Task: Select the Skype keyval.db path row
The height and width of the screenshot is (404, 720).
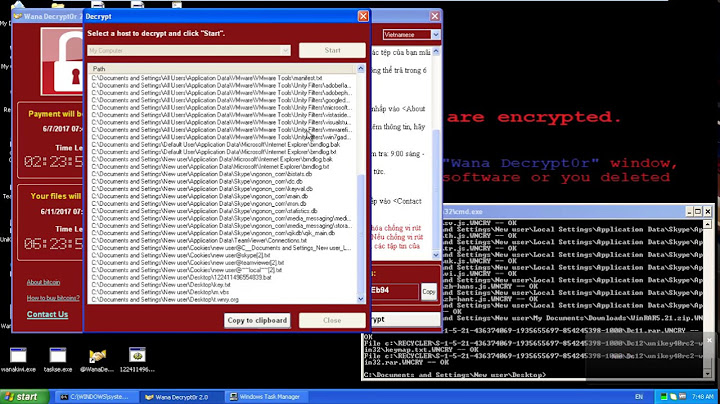Action: [x=202, y=189]
